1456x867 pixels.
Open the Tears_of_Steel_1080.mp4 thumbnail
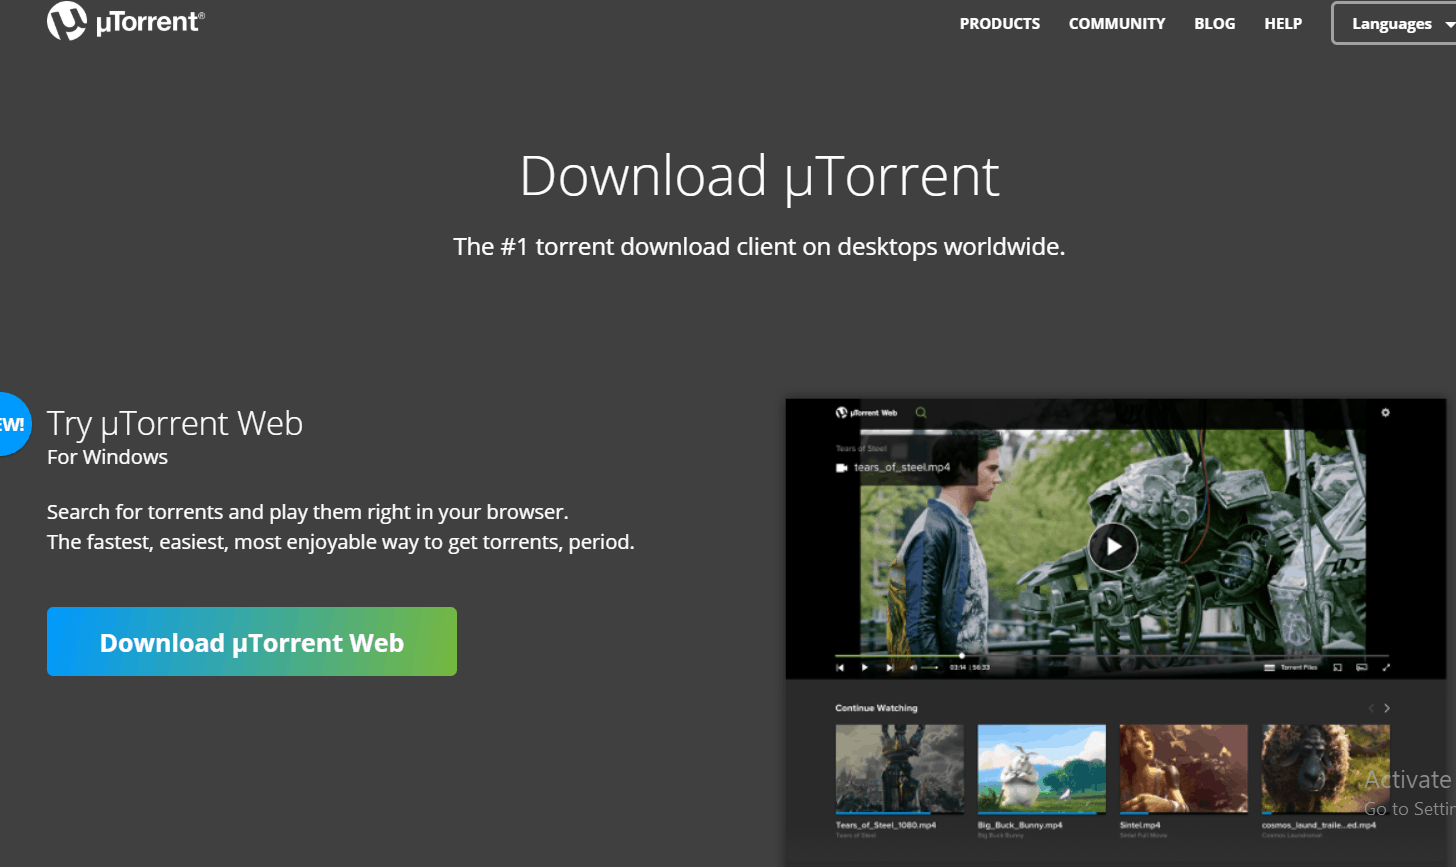click(900, 768)
